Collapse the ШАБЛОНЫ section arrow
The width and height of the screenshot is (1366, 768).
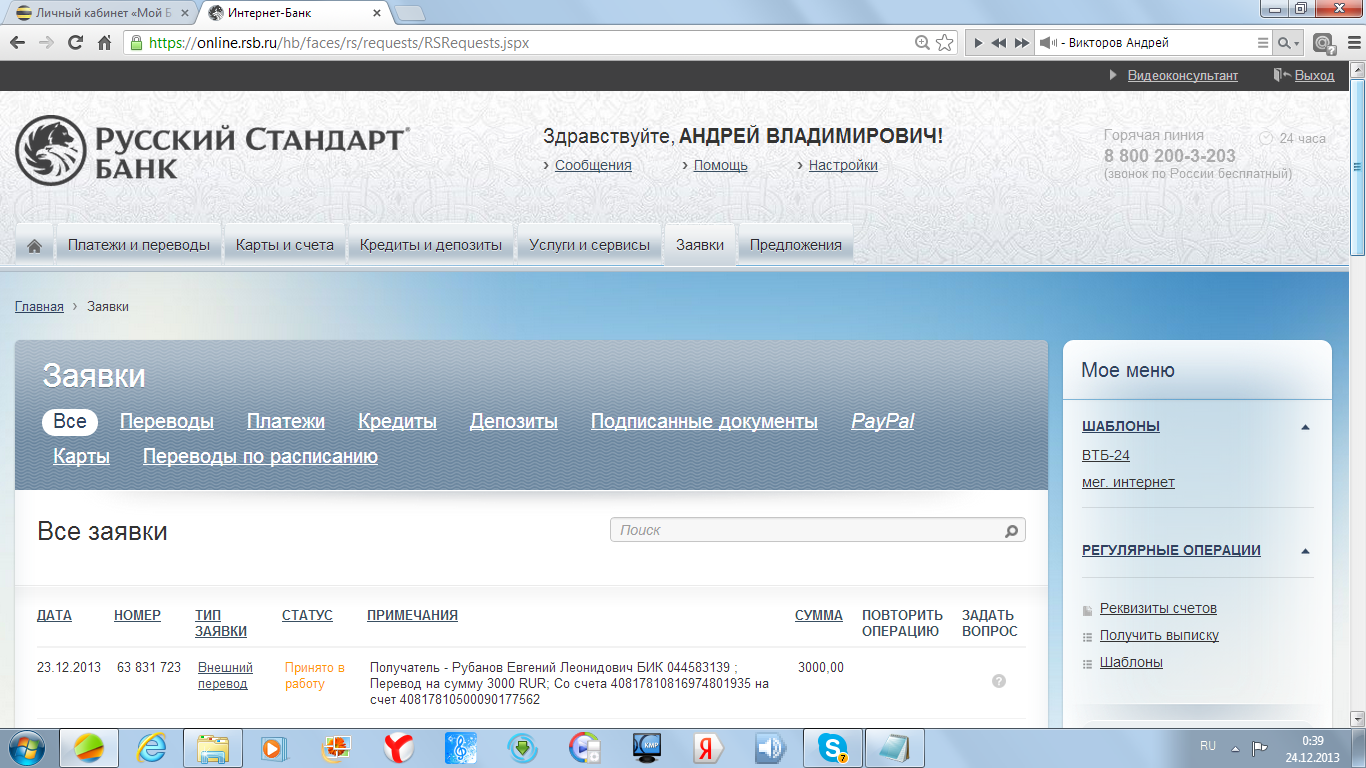tap(1305, 427)
